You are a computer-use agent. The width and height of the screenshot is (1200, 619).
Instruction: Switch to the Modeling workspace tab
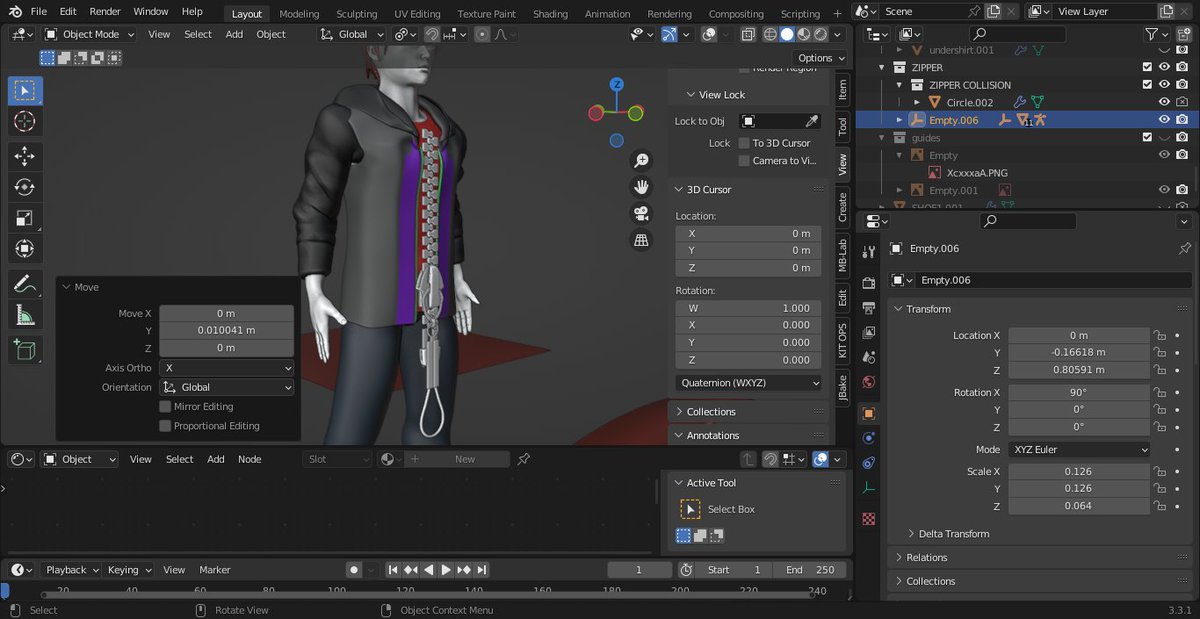click(x=299, y=14)
